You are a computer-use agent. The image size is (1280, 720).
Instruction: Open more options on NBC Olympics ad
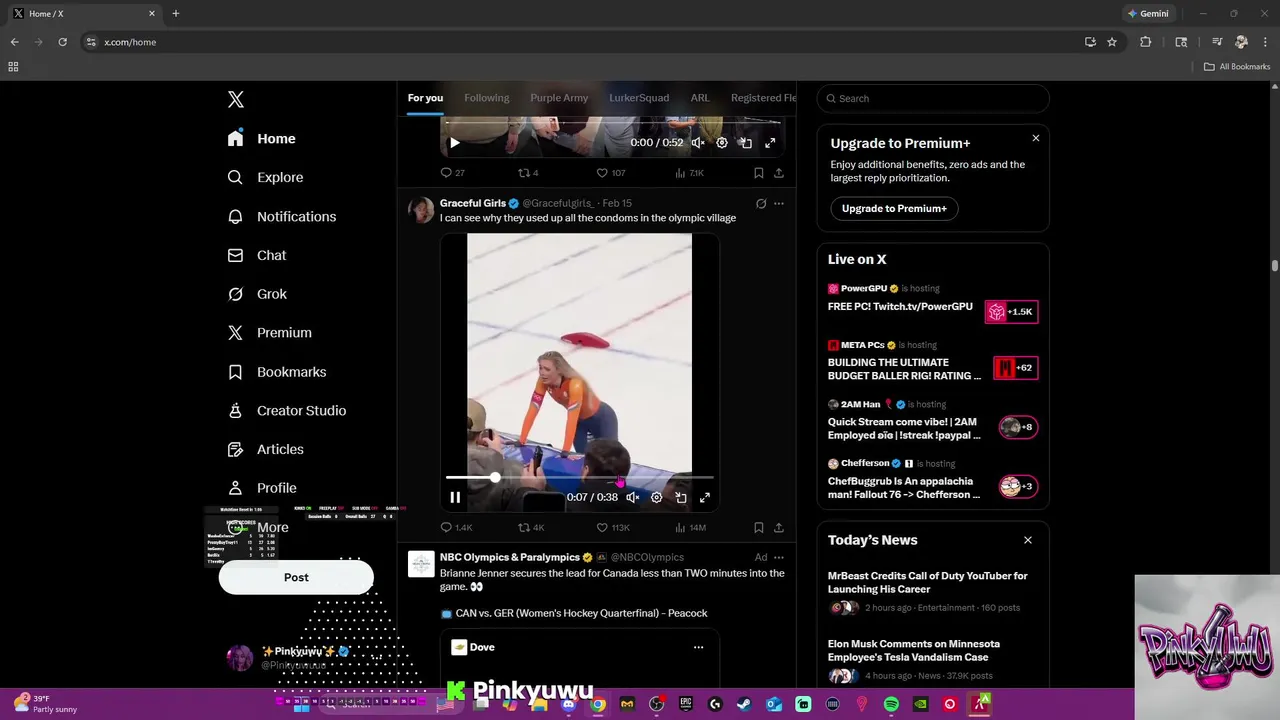coord(779,557)
